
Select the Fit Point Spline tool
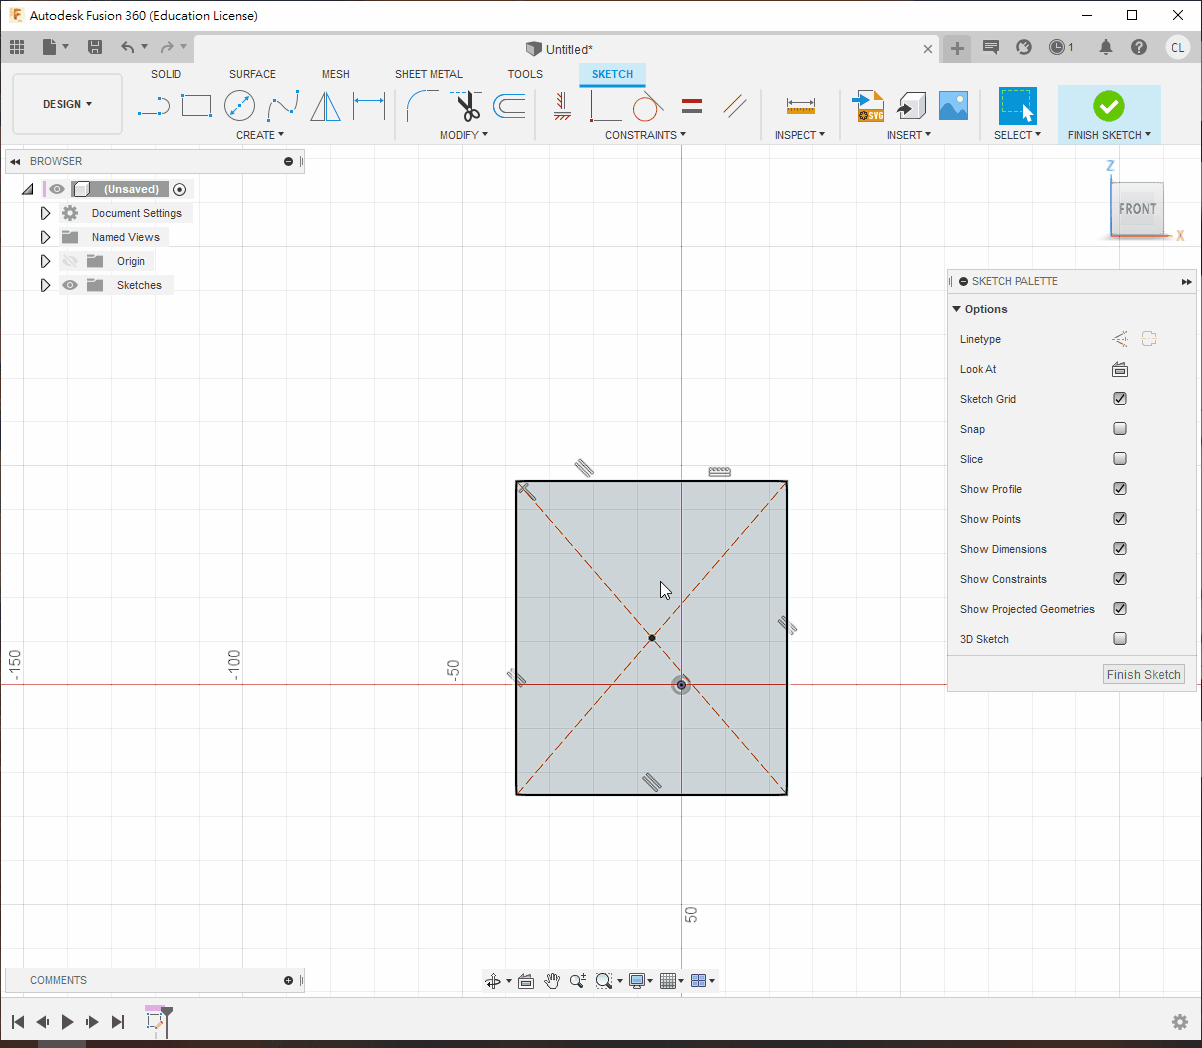point(282,105)
